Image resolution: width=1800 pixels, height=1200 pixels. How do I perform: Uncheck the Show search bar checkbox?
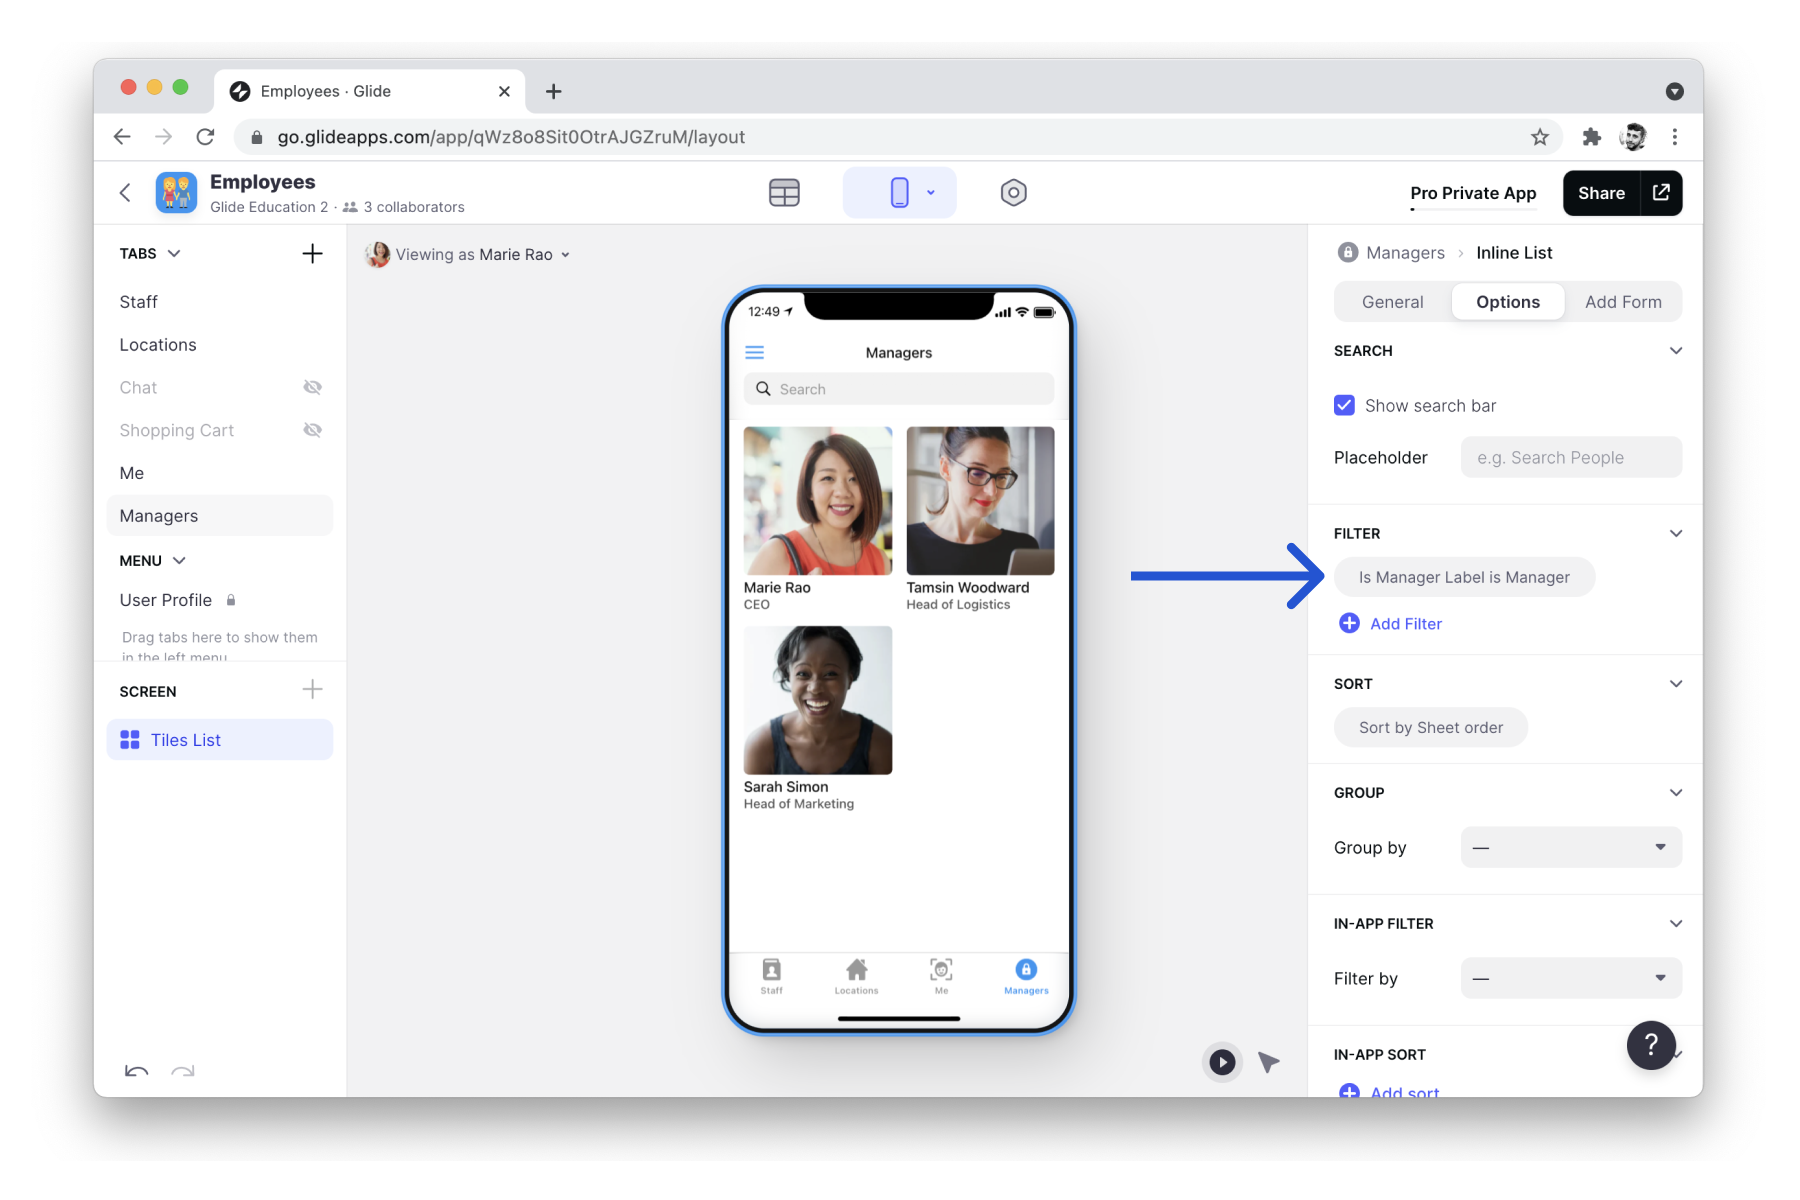tap(1345, 406)
